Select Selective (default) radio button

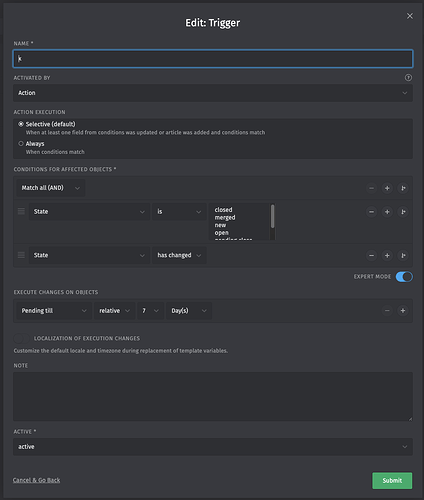tap(21, 124)
